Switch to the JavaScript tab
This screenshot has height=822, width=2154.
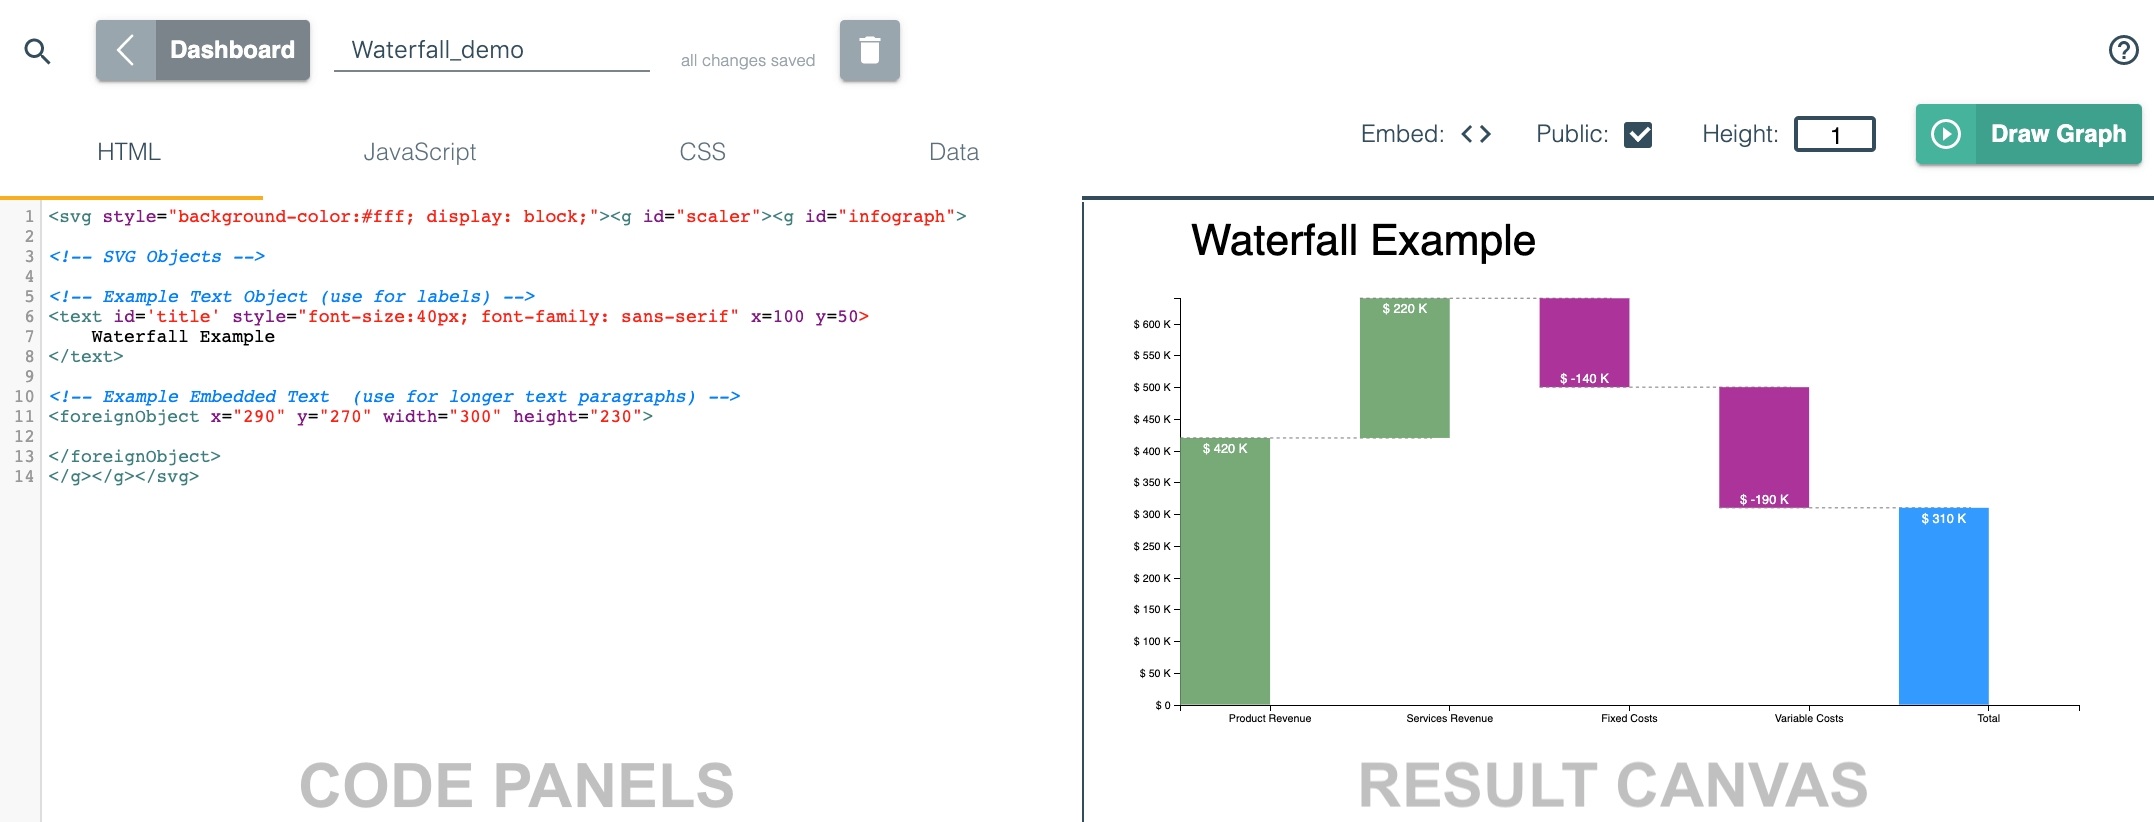[x=419, y=152]
